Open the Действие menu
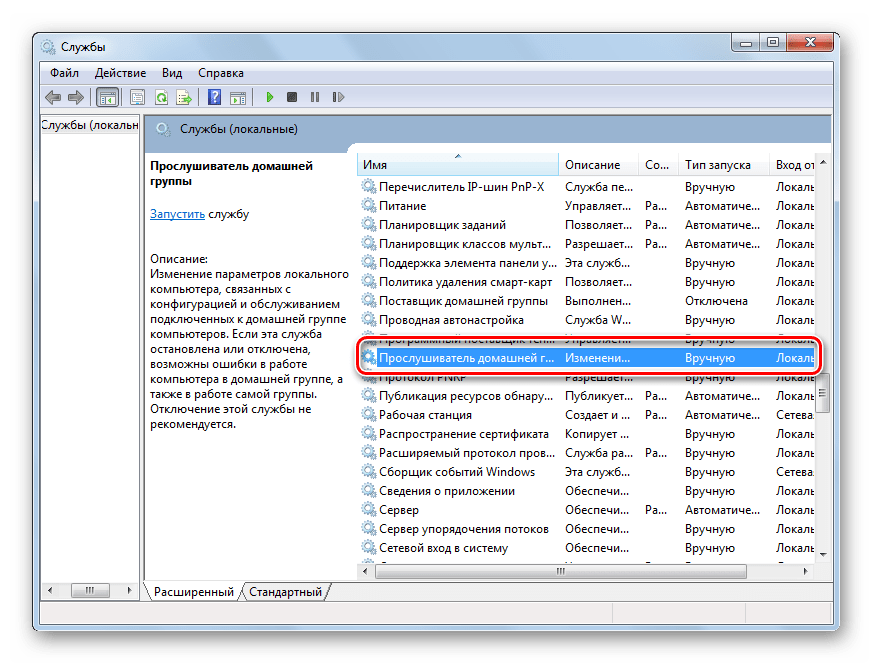873x664 pixels. click(x=120, y=73)
